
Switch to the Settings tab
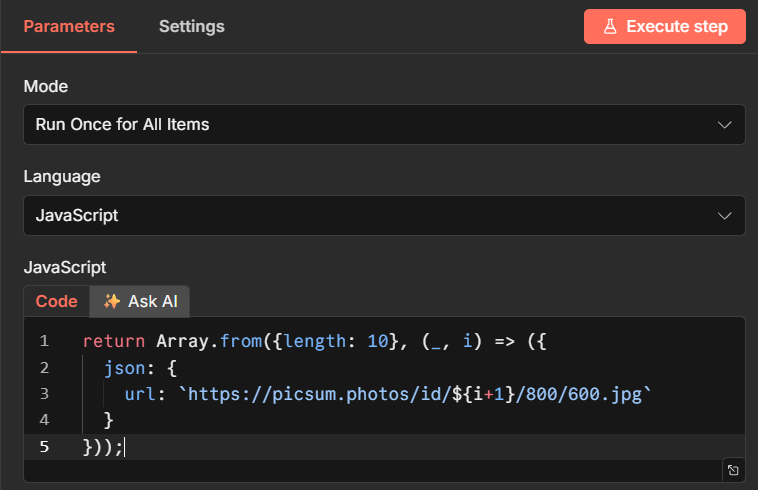(191, 26)
